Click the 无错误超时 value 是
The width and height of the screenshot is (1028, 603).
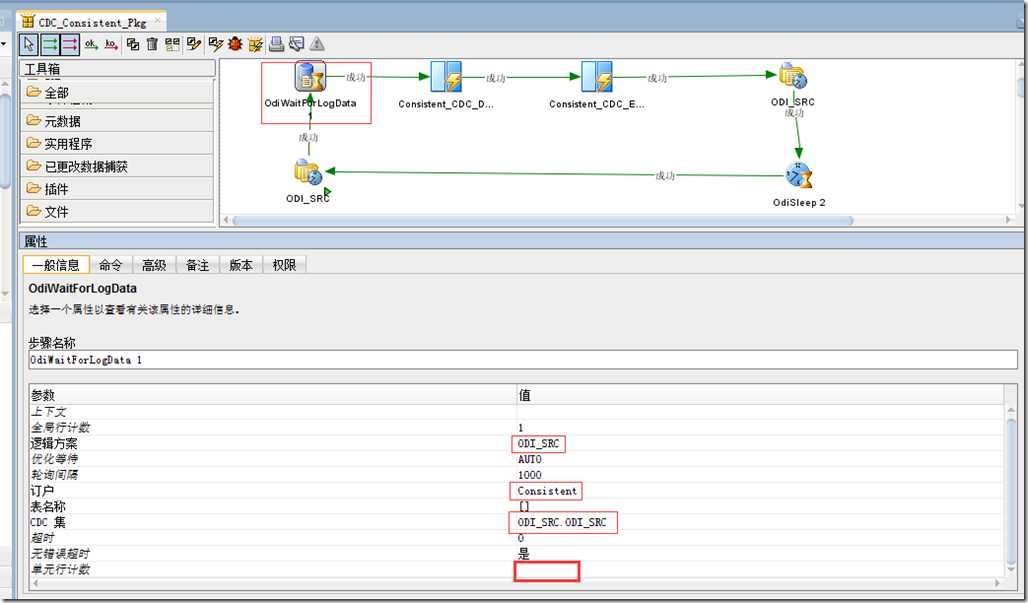[x=524, y=554]
